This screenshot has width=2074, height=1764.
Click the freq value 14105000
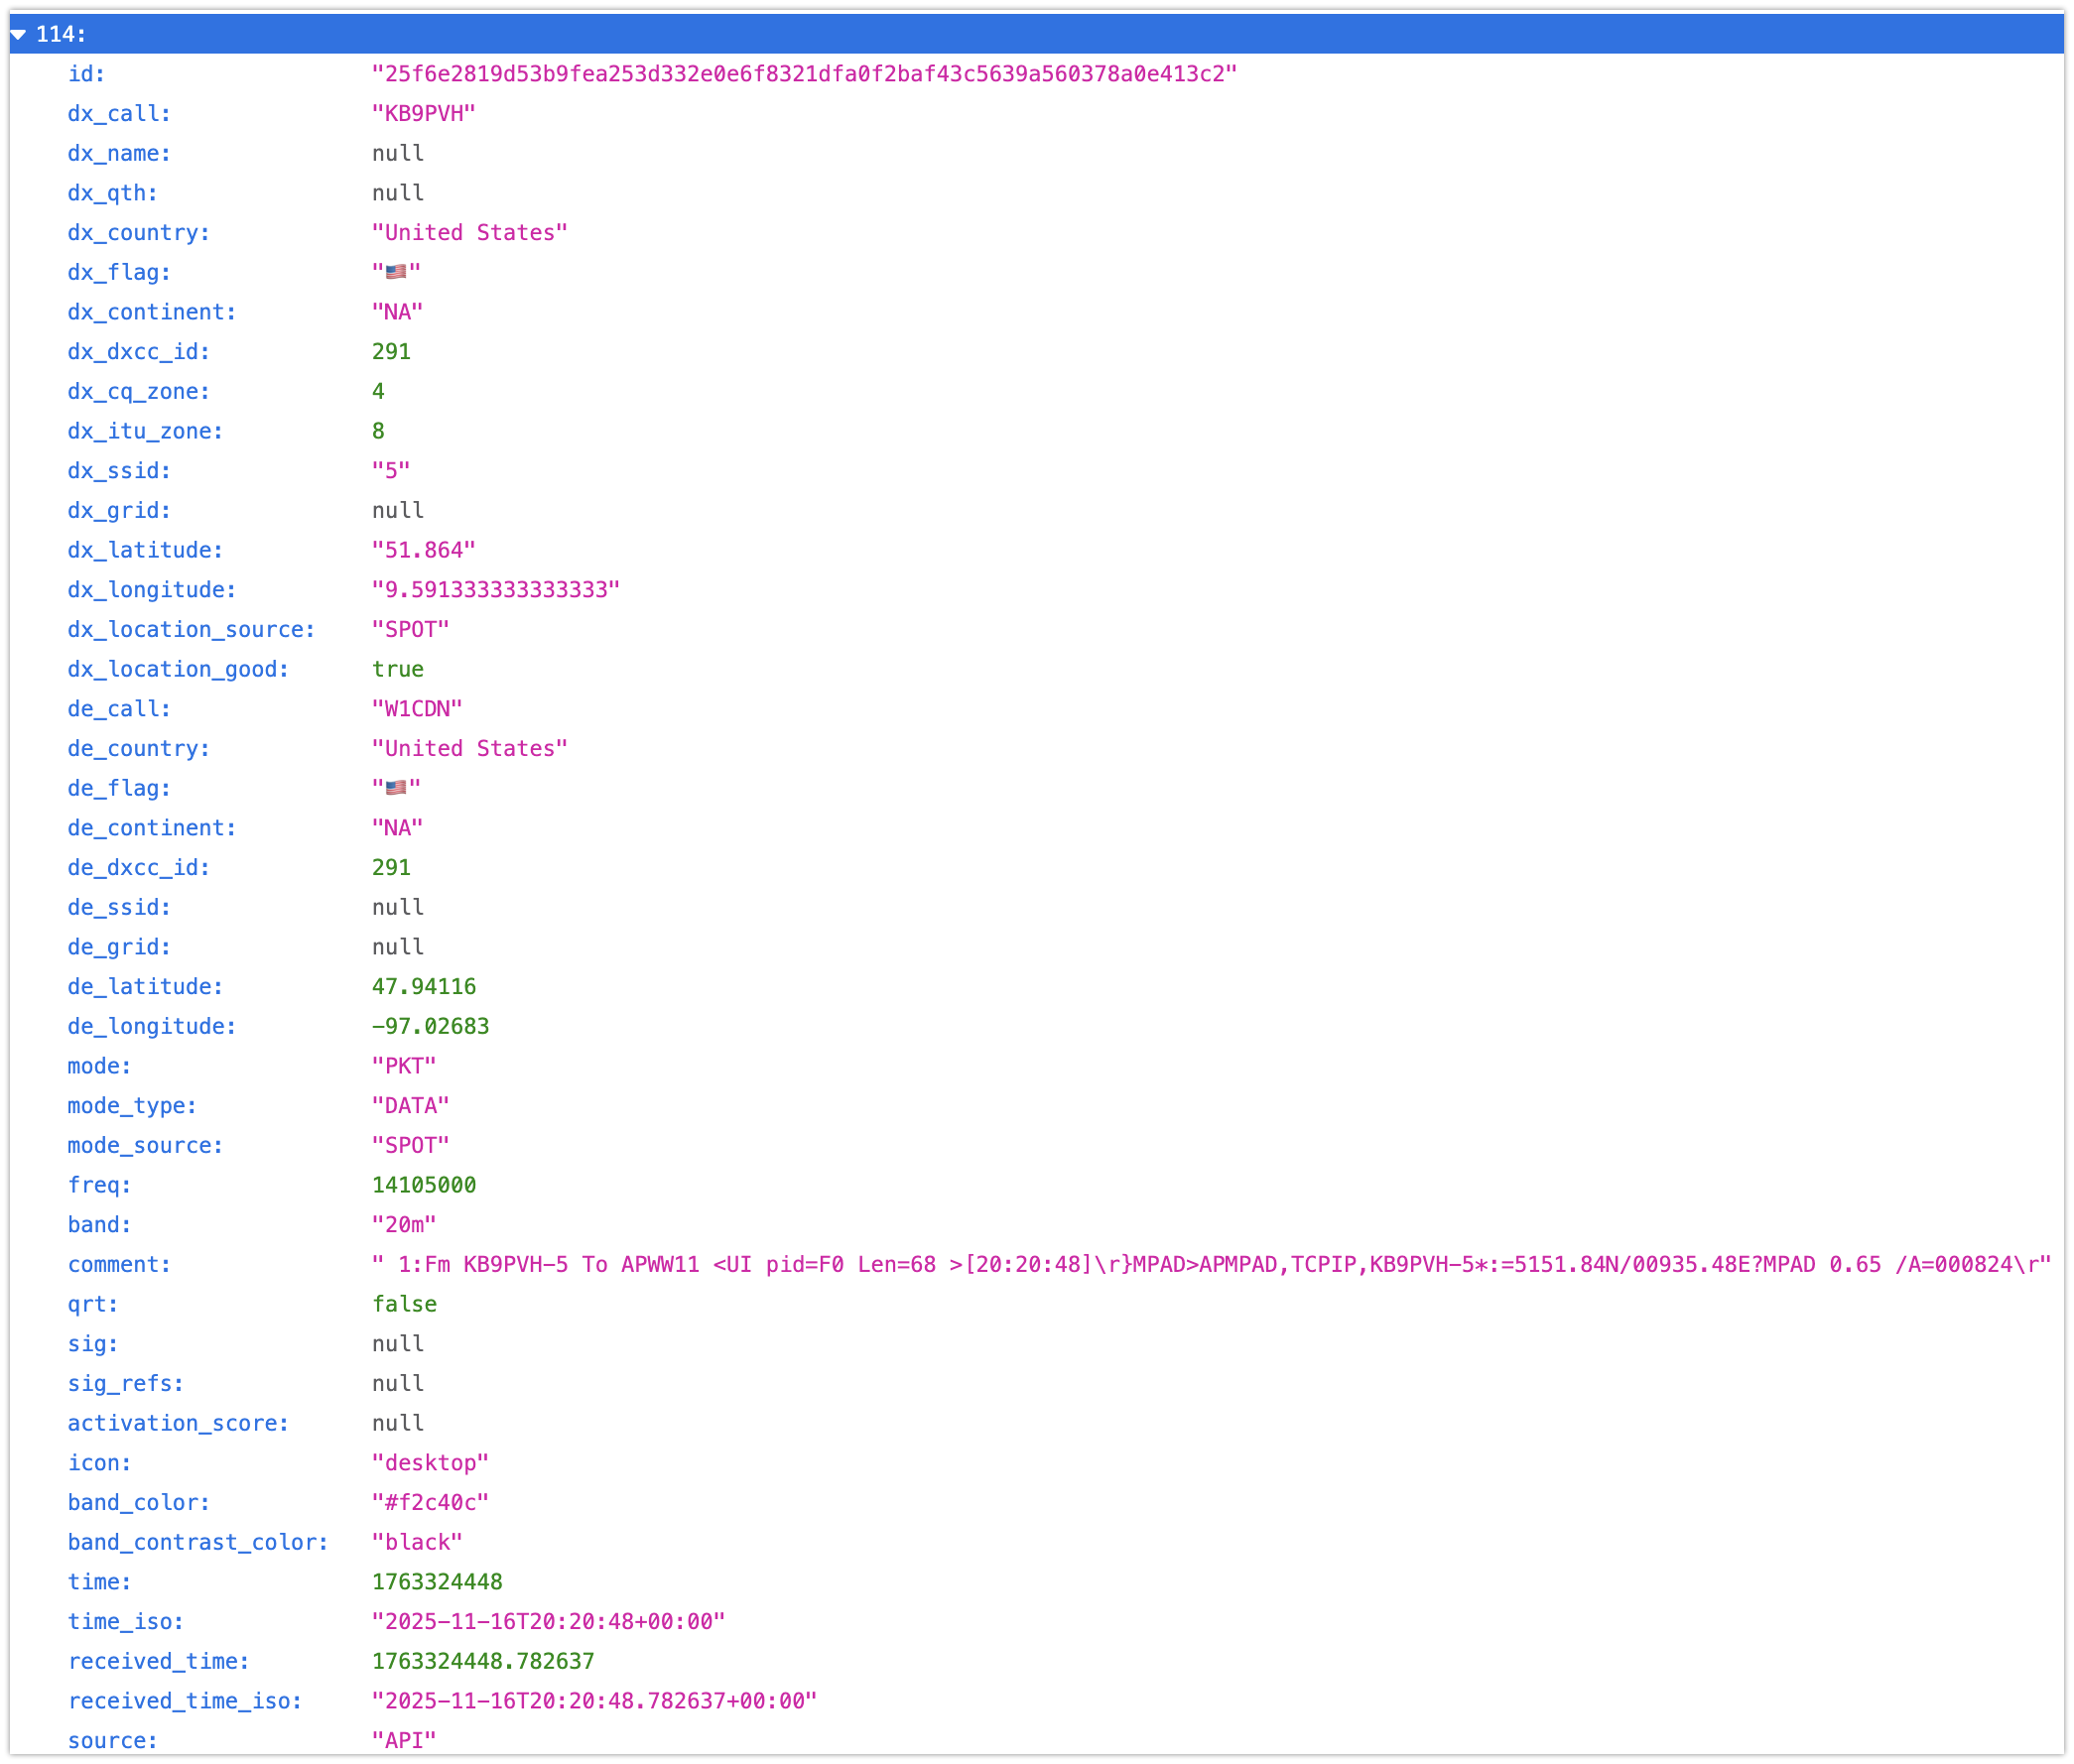(x=423, y=1185)
